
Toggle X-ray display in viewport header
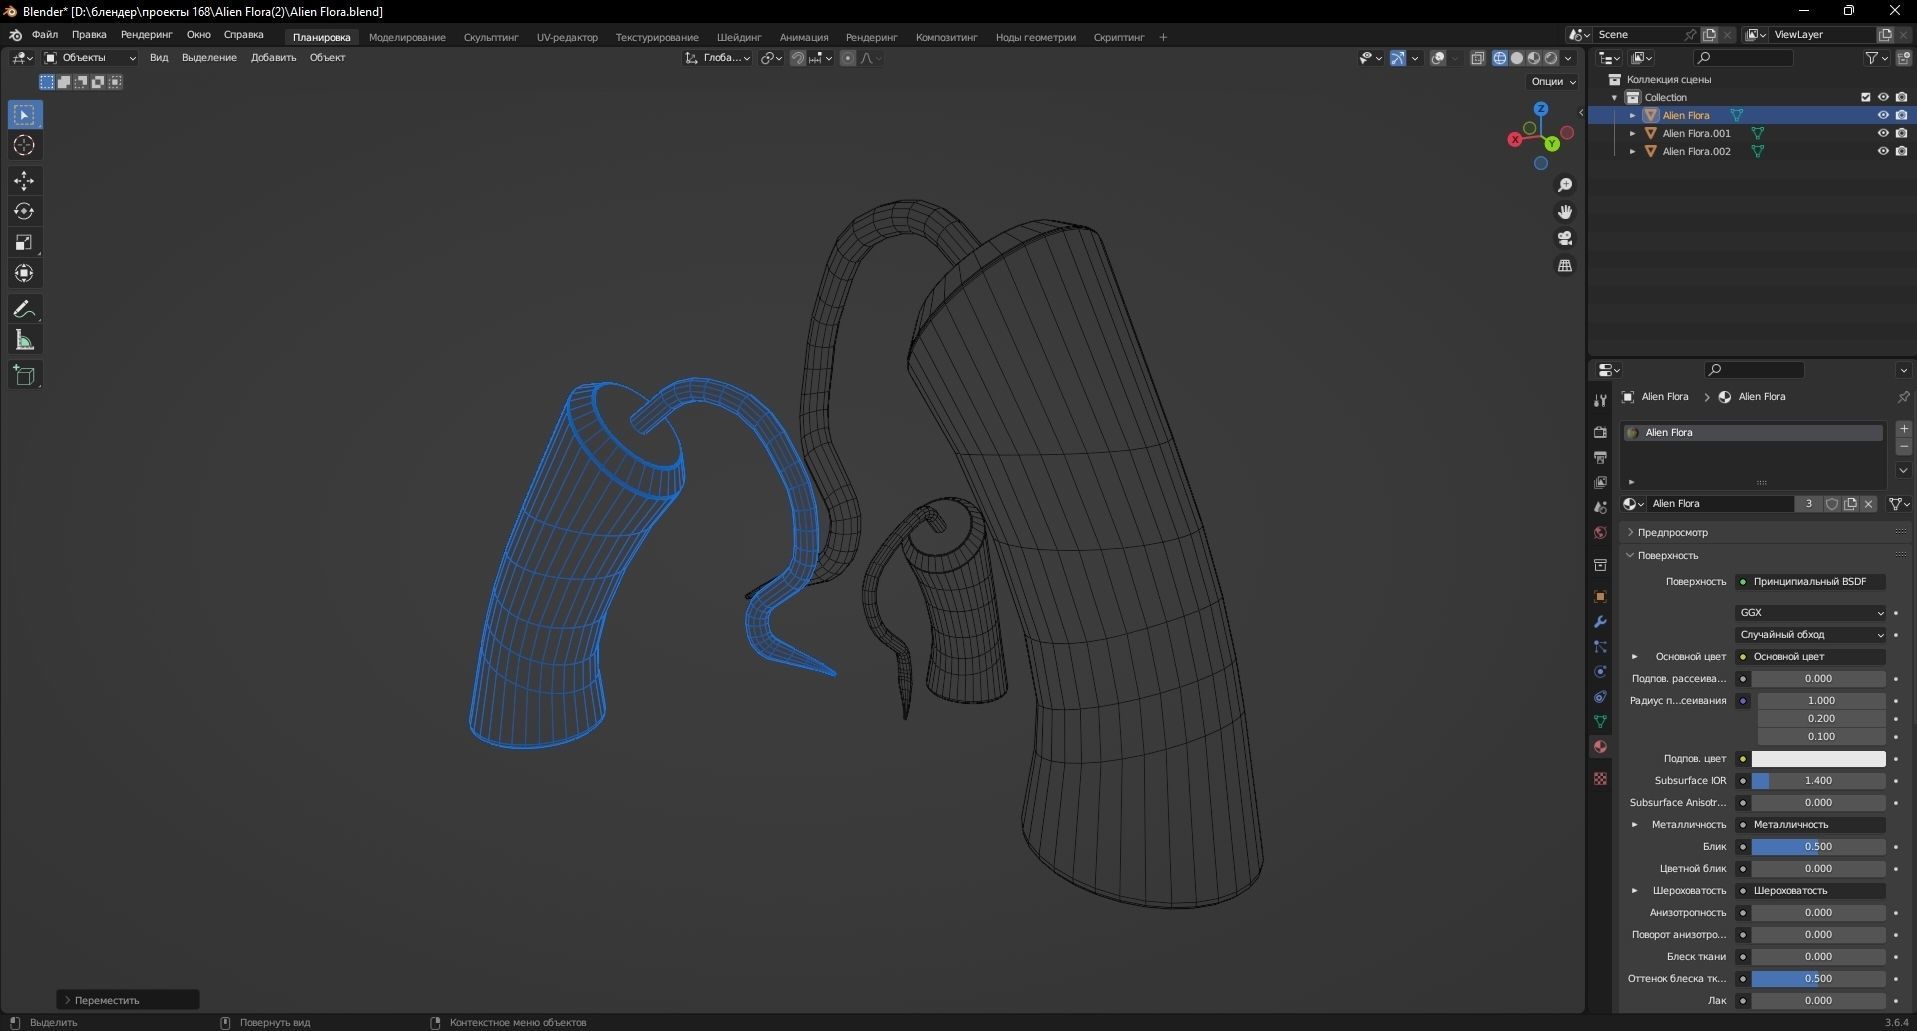pos(1478,58)
